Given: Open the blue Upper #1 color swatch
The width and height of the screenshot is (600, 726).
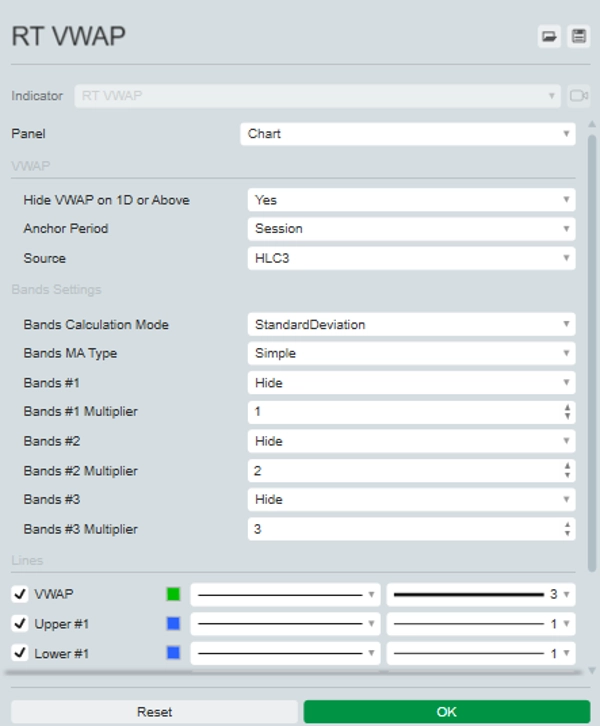Looking at the screenshot, I should (x=173, y=624).
